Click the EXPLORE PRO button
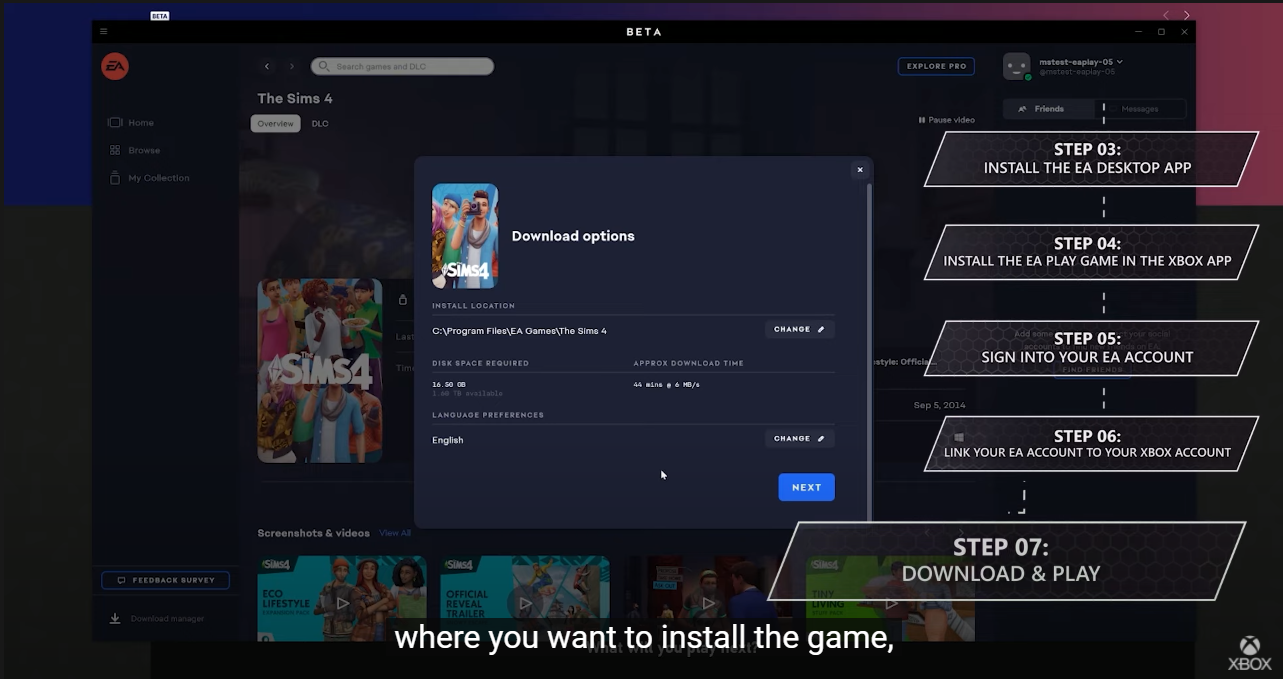 [x=936, y=66]
